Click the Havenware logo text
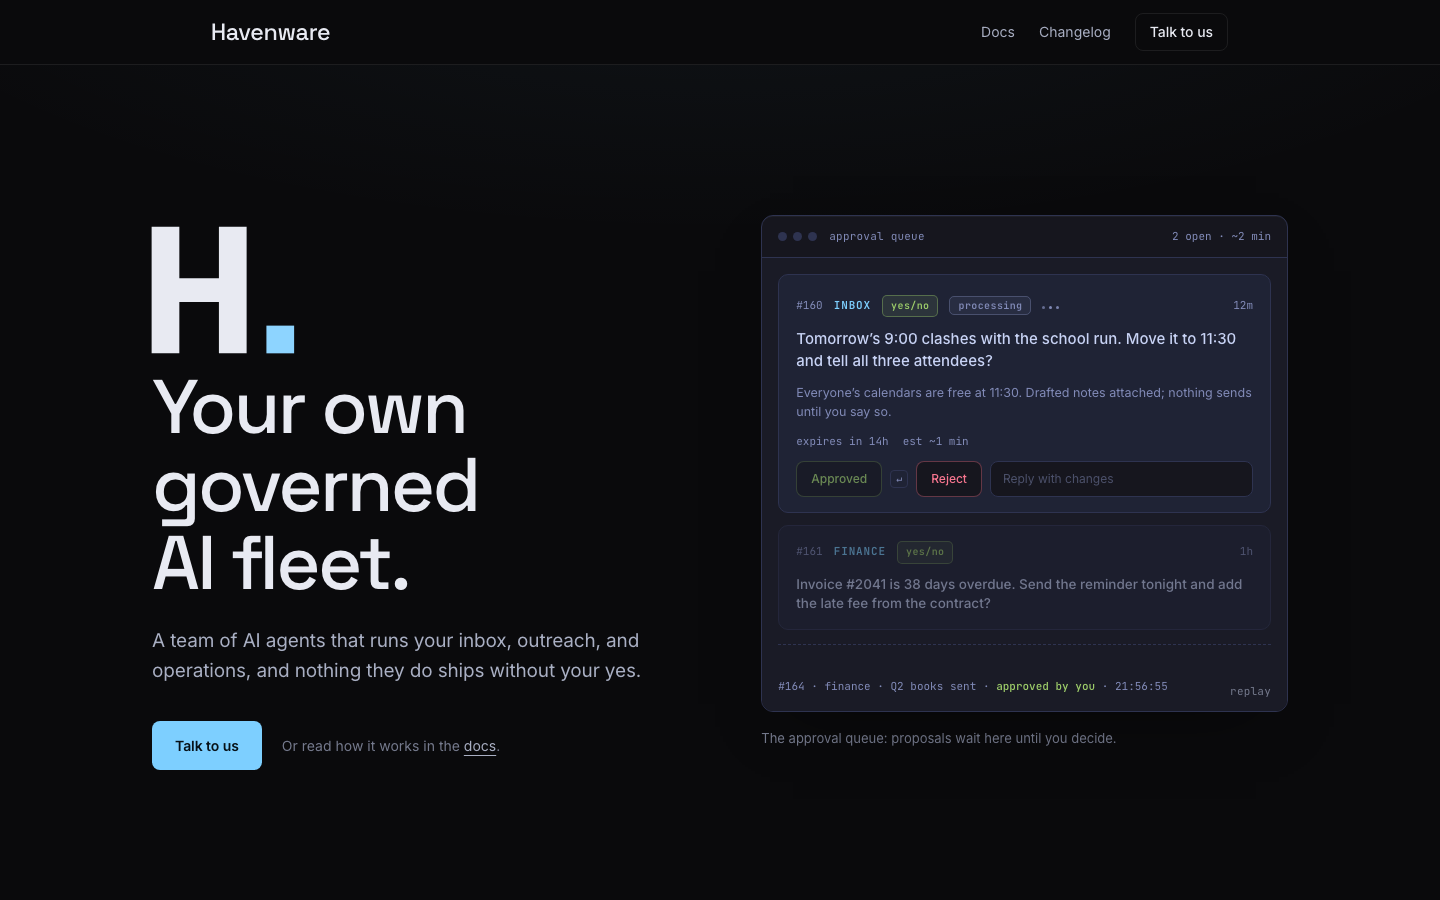Viewport: 1440px width, 900px height. [270, 32]
